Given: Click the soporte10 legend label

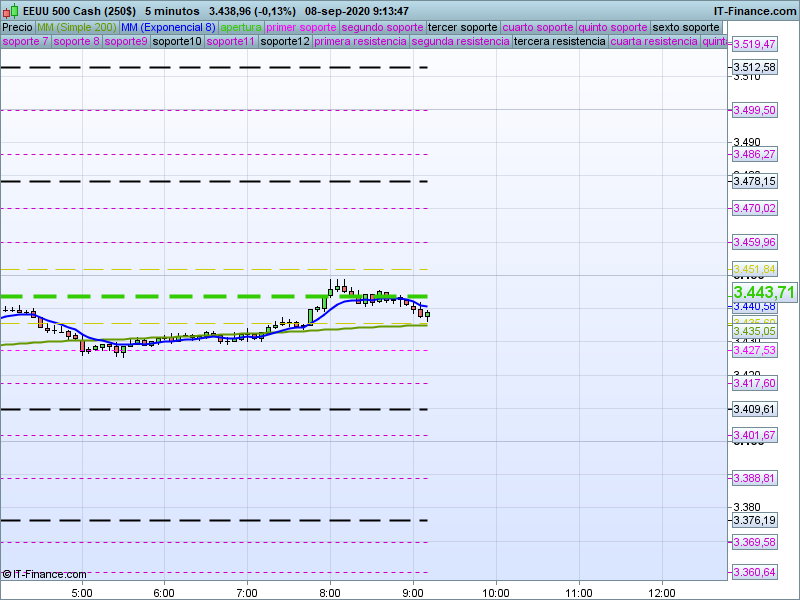Looking at the screenshot, I should (177, 41).
